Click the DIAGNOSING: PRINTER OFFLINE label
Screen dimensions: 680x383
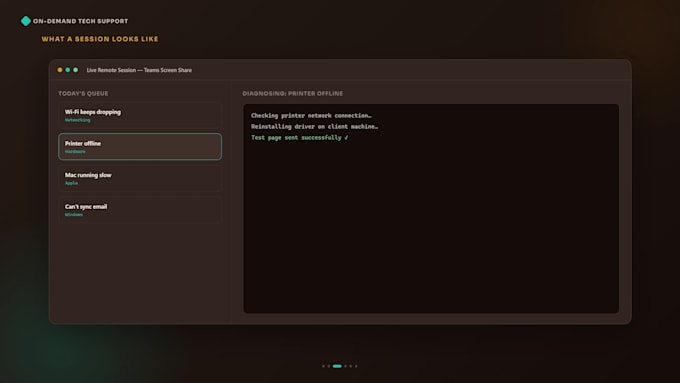293,93
